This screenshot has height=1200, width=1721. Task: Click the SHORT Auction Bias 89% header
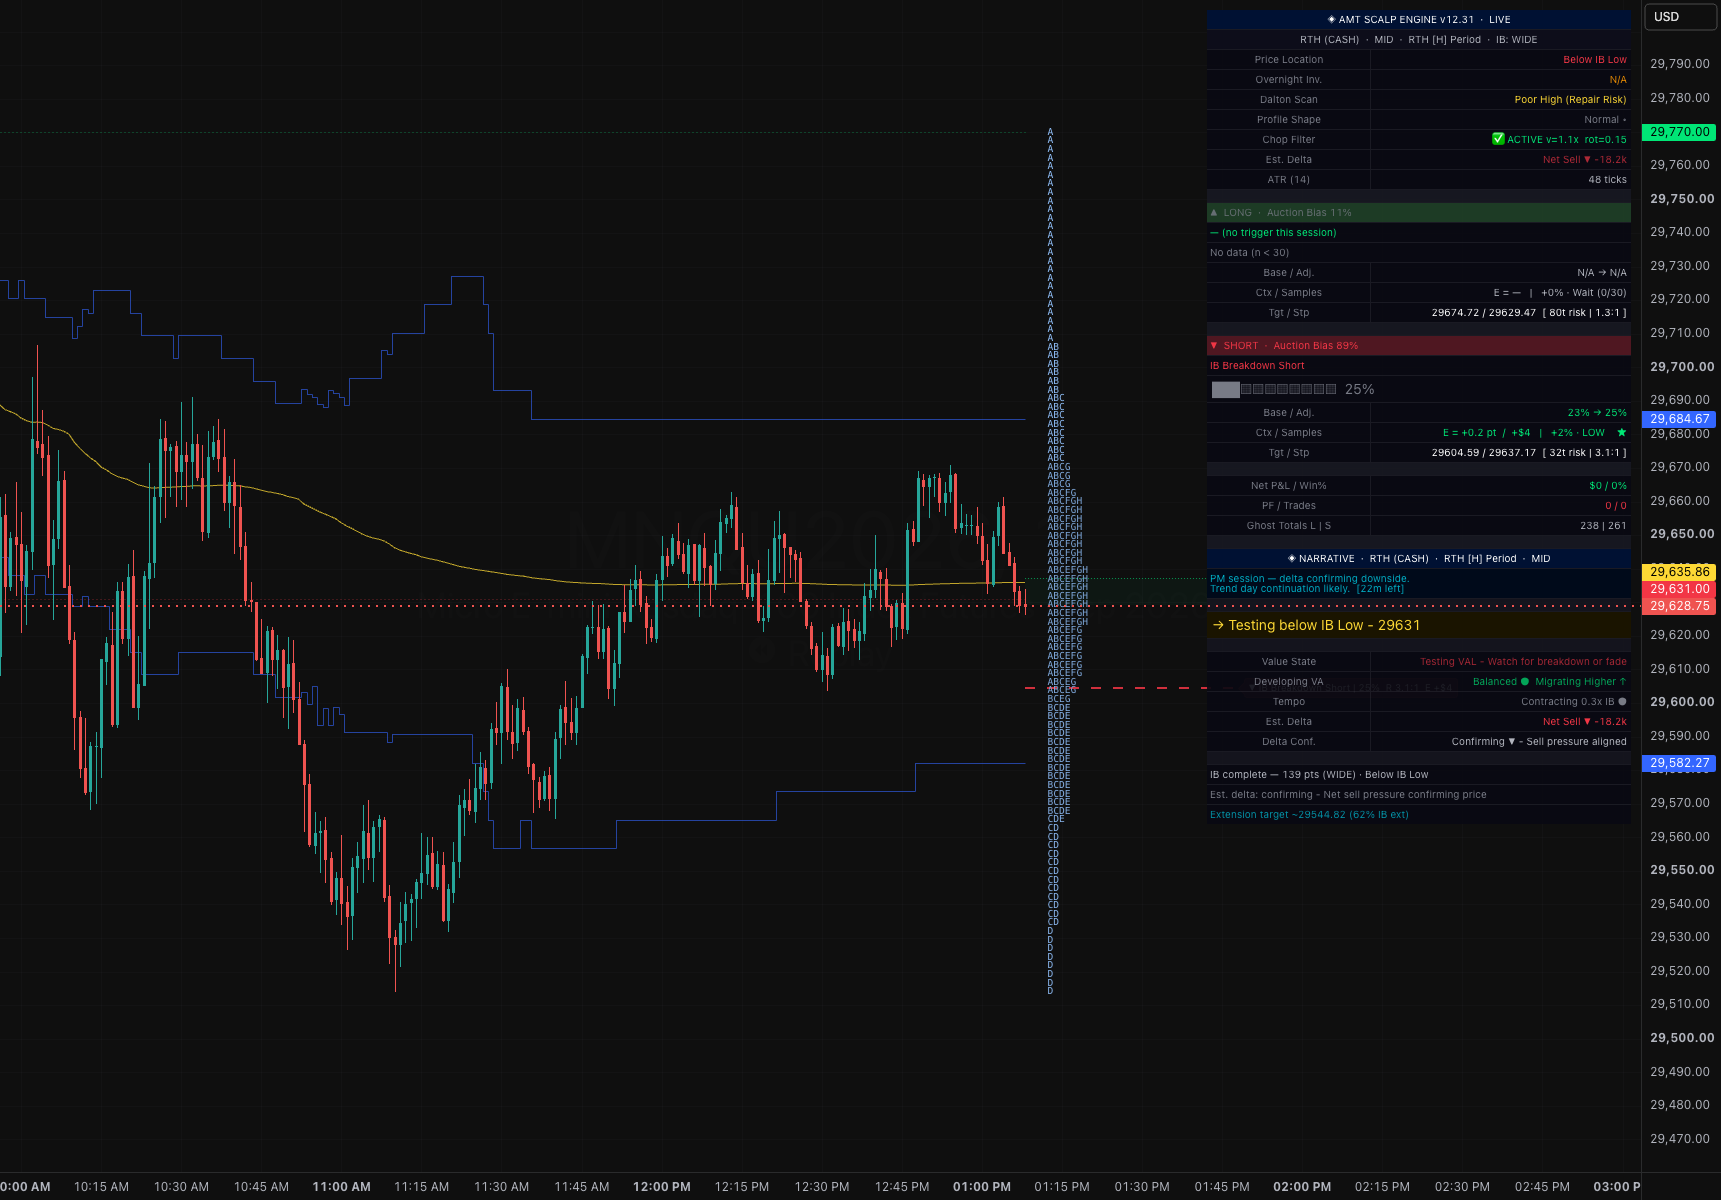coord(1419,346)
